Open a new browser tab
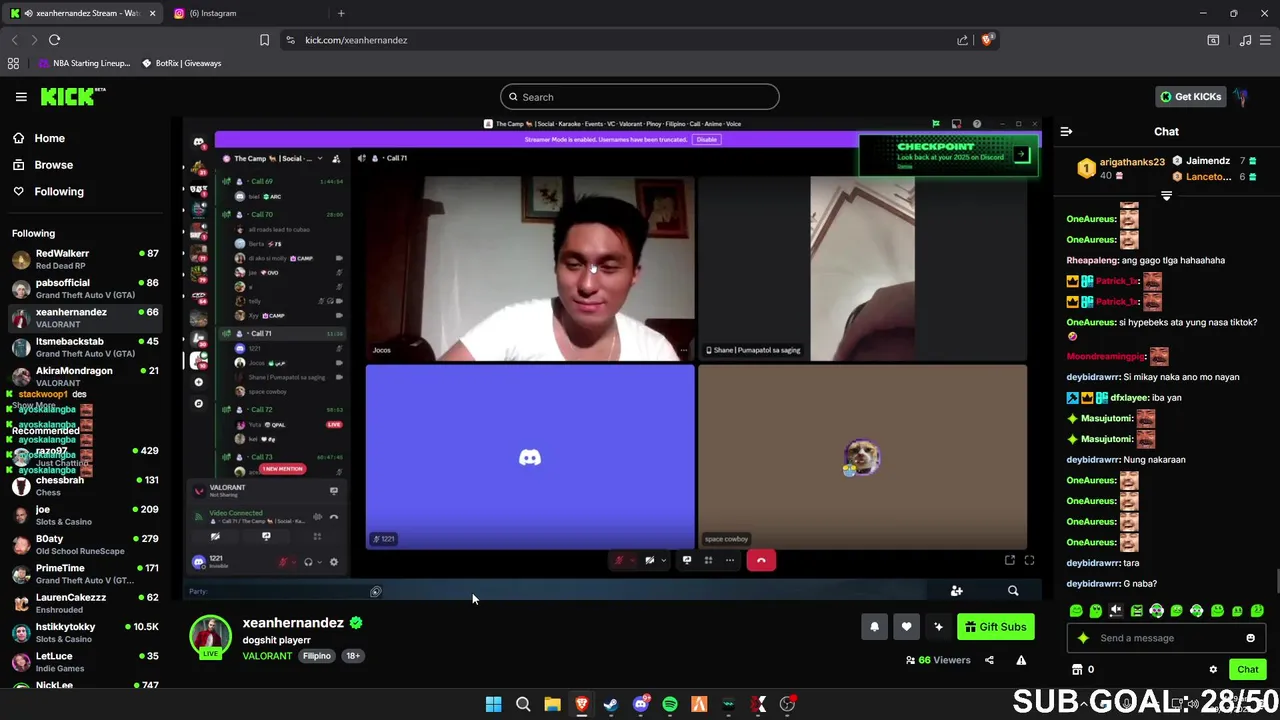Viewport: 1280px width, 720px height. (x=341, y=13)
